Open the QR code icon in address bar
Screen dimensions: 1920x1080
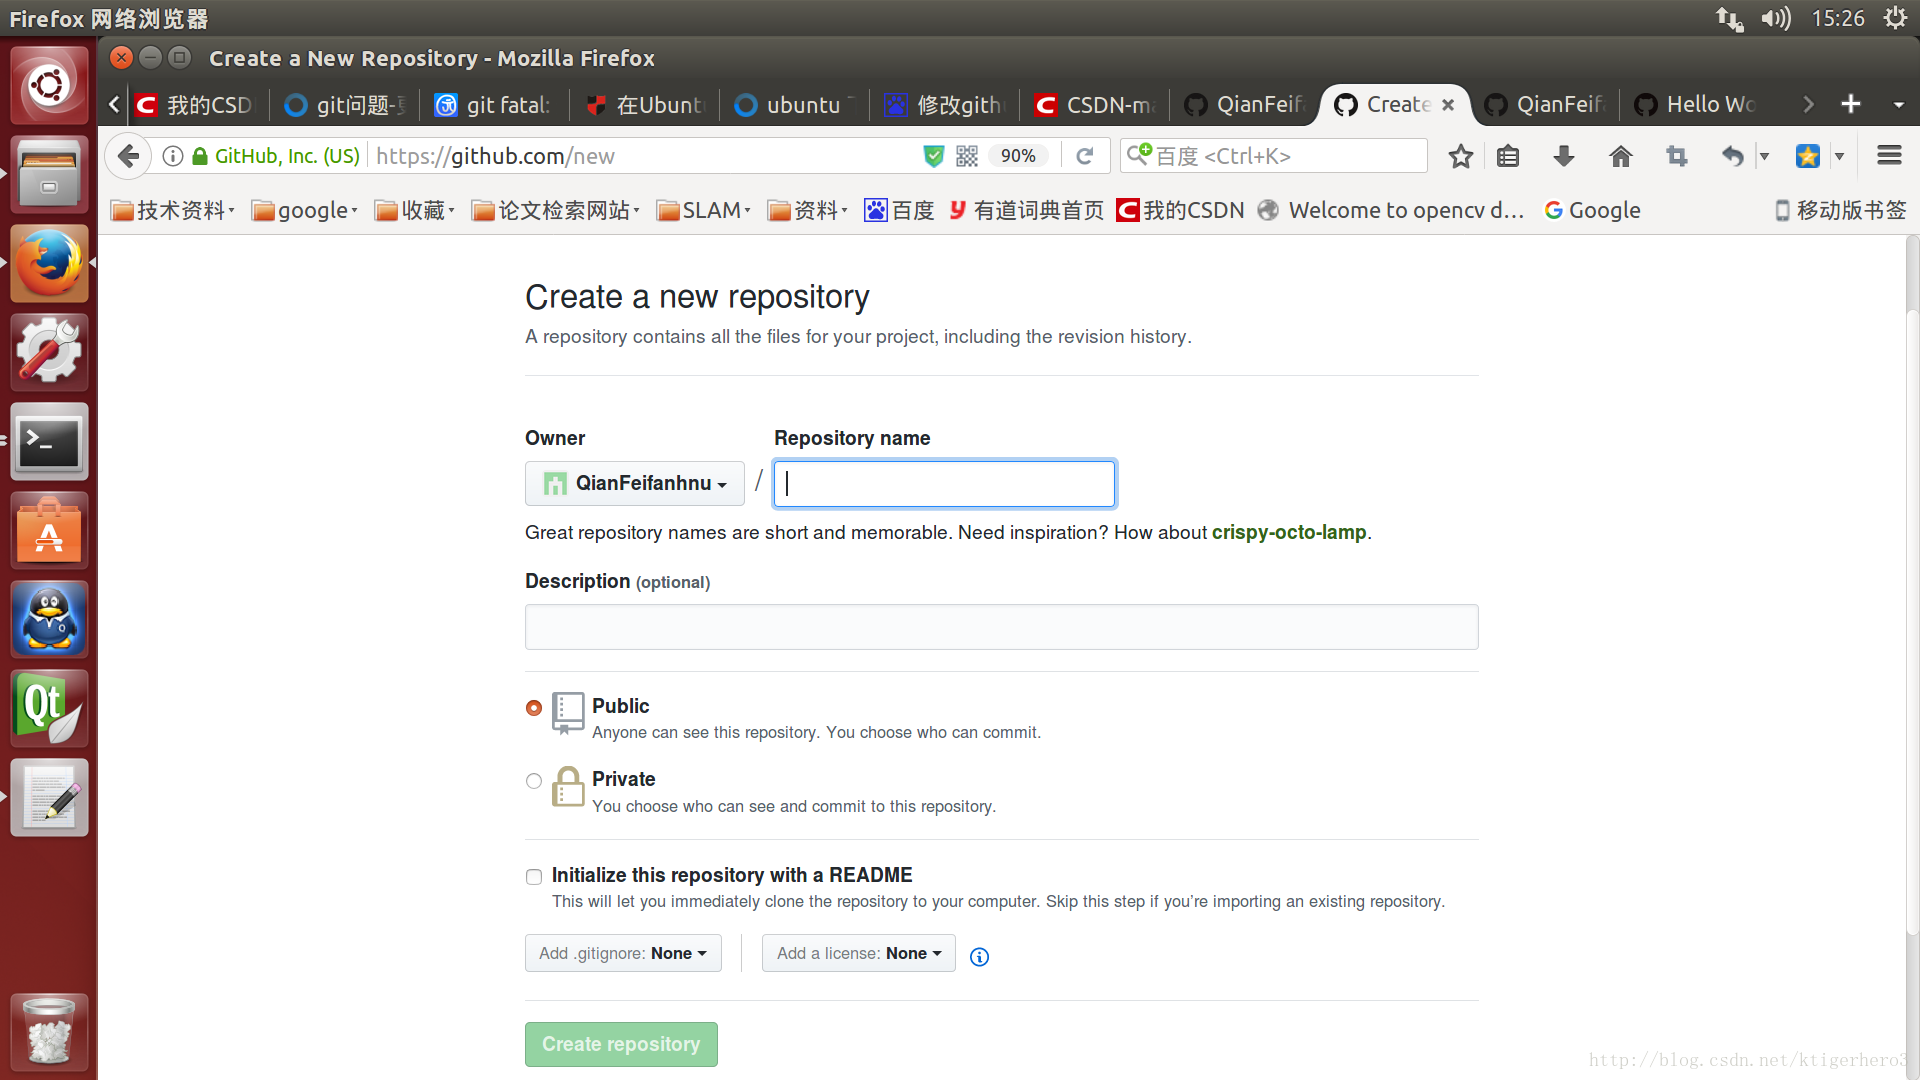click(967, 156)
